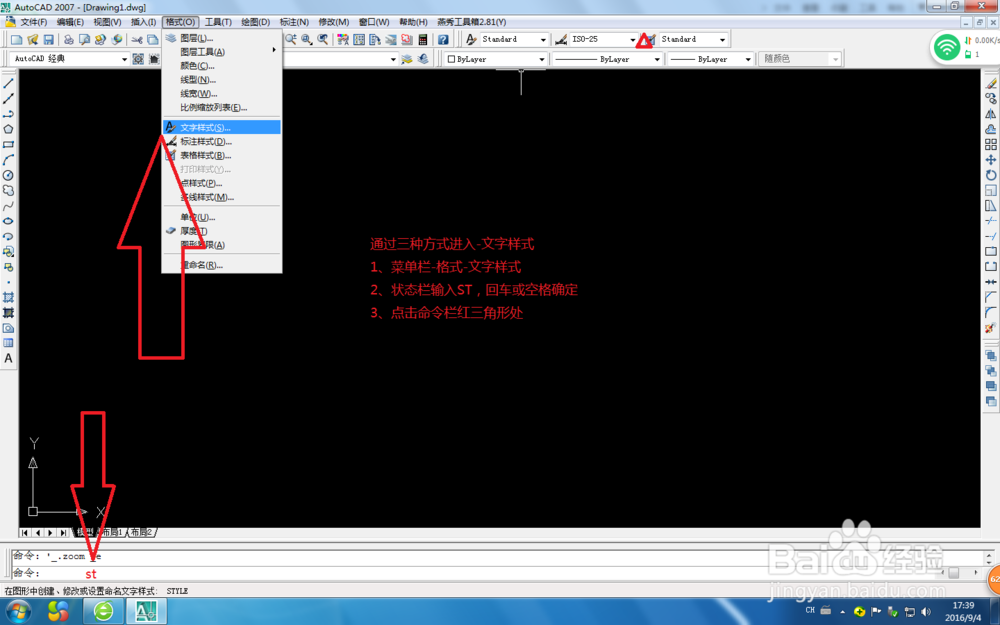This screenshot has height=625, width=1000.
Task: Click the Plot printer icon
Action: [69, 40]
